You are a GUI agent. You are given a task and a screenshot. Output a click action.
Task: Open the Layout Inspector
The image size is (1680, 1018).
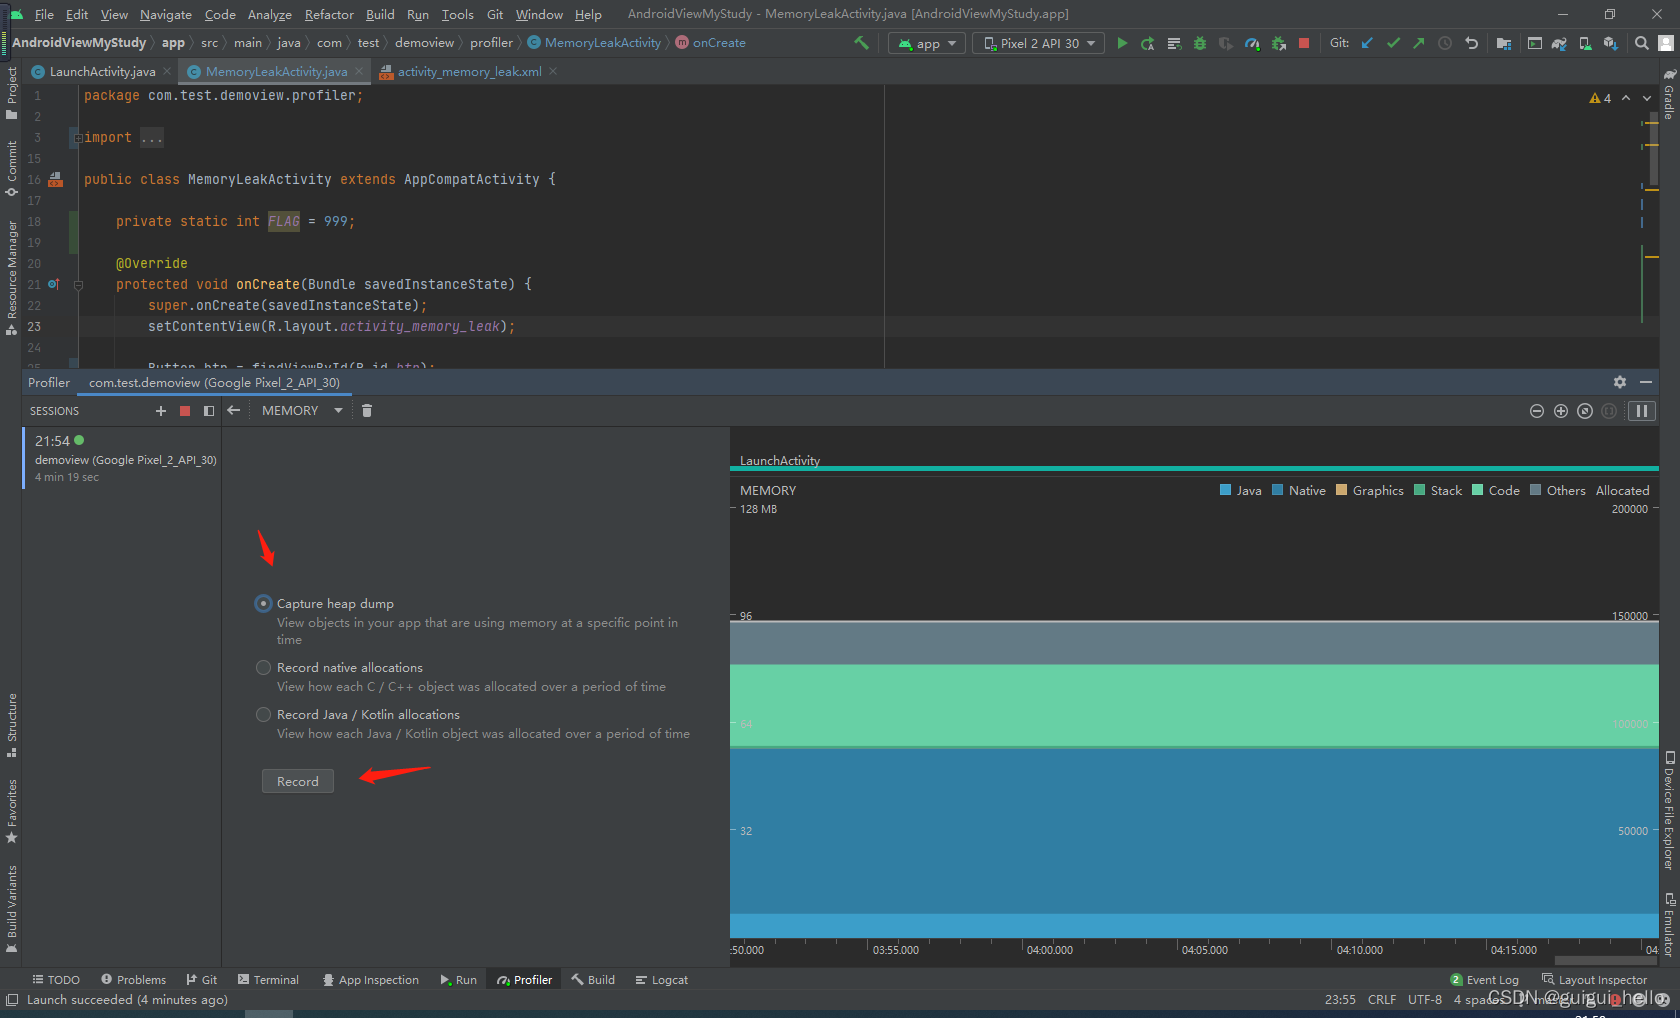click(1595, 980)
